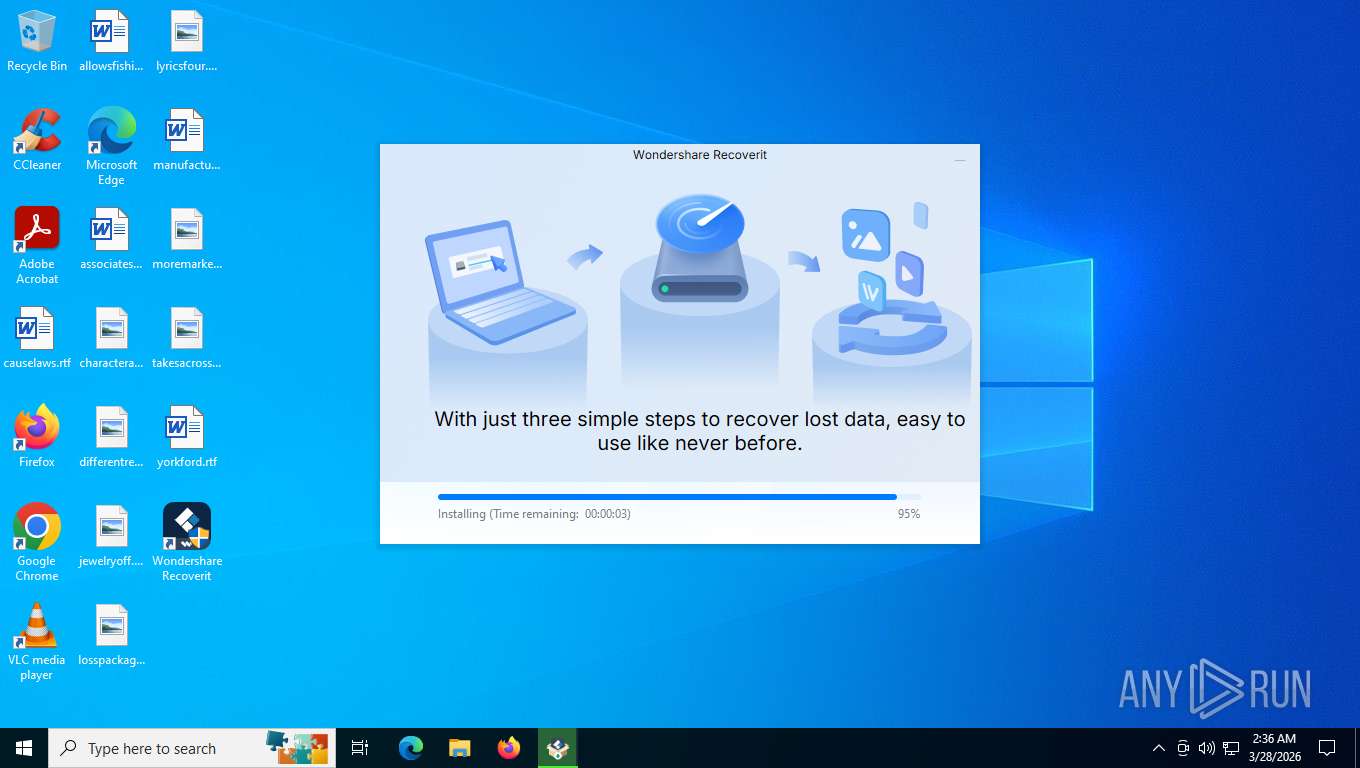This screenshot has width=1360, height=768.
Task: Select the differentre... image file icon
Action: coord(111,437)
